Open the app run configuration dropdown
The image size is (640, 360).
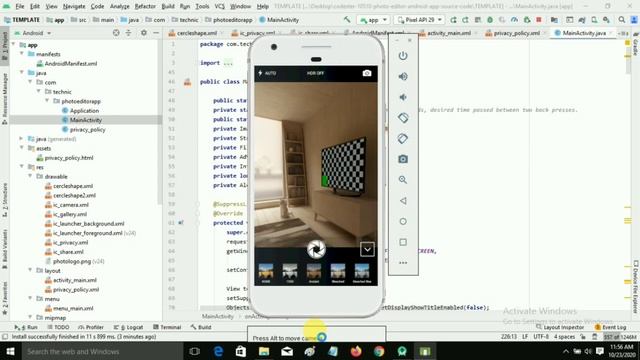coord(373,20)
